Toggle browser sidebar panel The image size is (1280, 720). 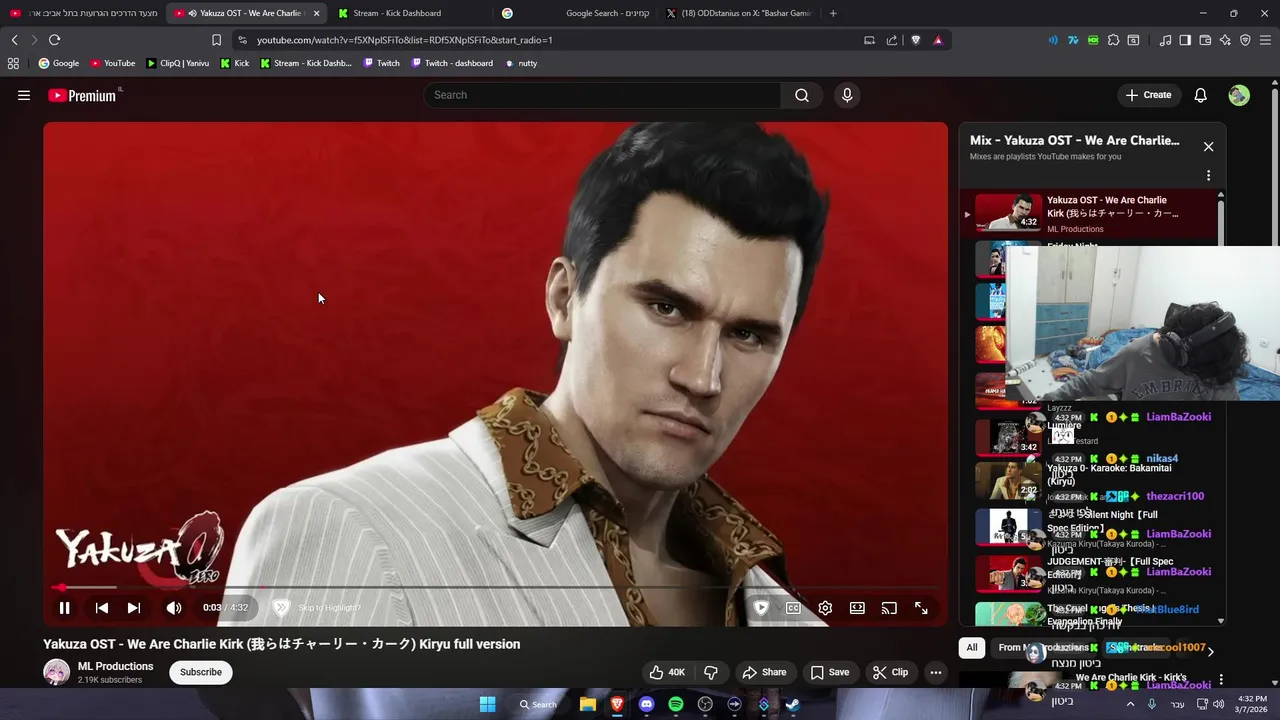coord(1185,40)
